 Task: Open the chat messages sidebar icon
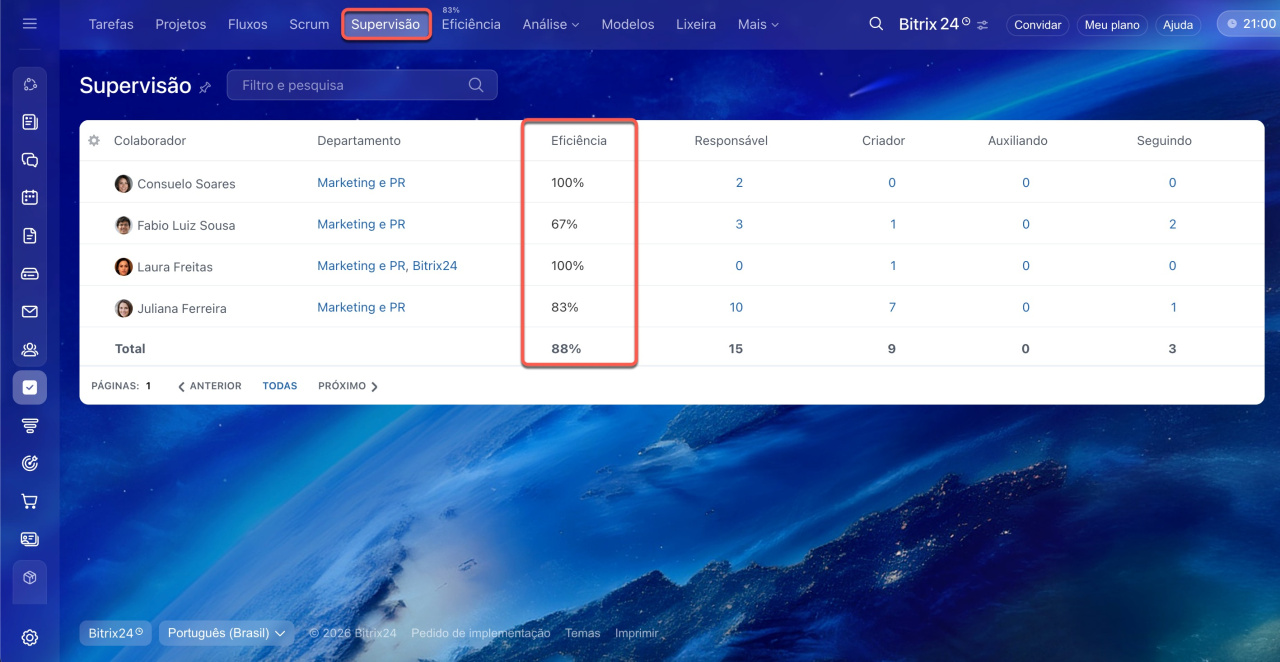[x=30, y=160]
